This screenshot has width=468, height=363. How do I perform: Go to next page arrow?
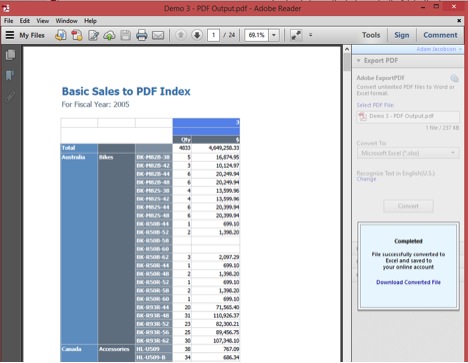(197, 35)
